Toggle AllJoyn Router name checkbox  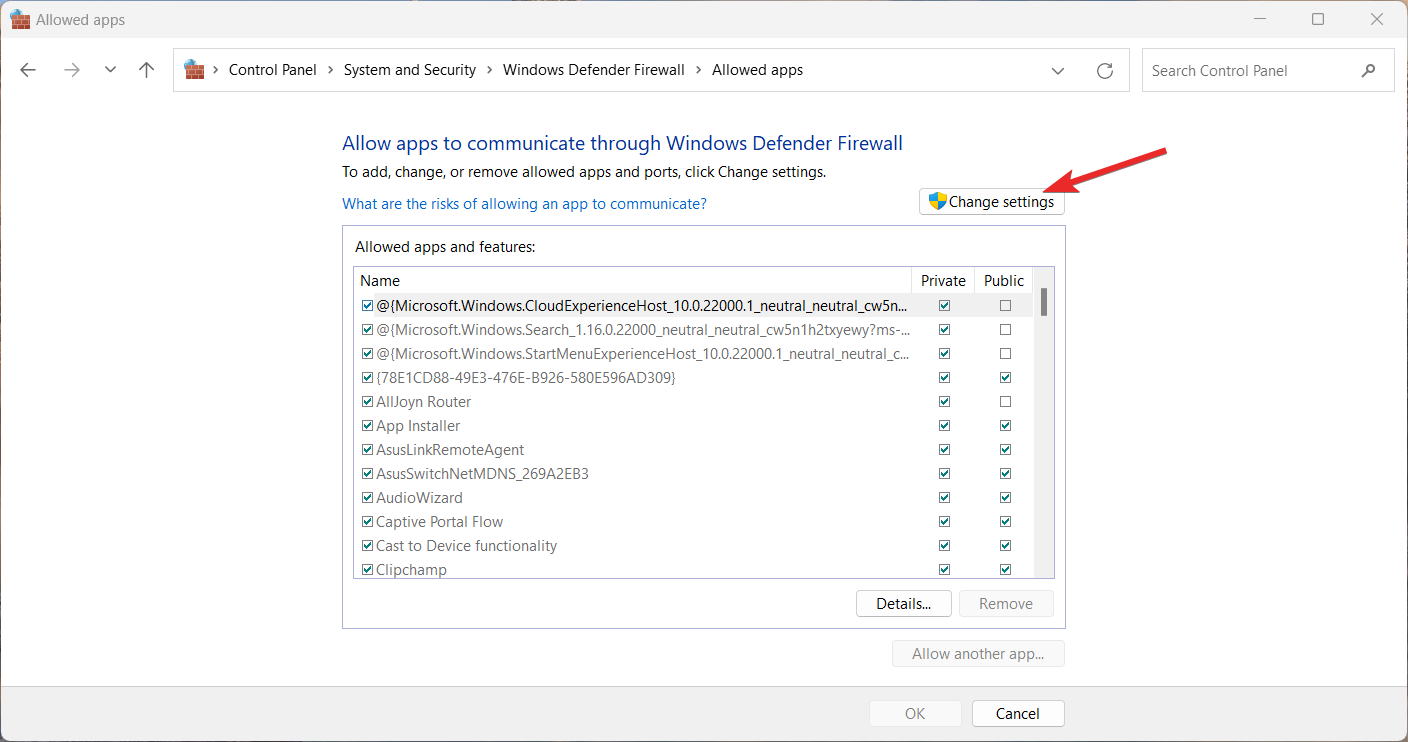tap(367, 401)
